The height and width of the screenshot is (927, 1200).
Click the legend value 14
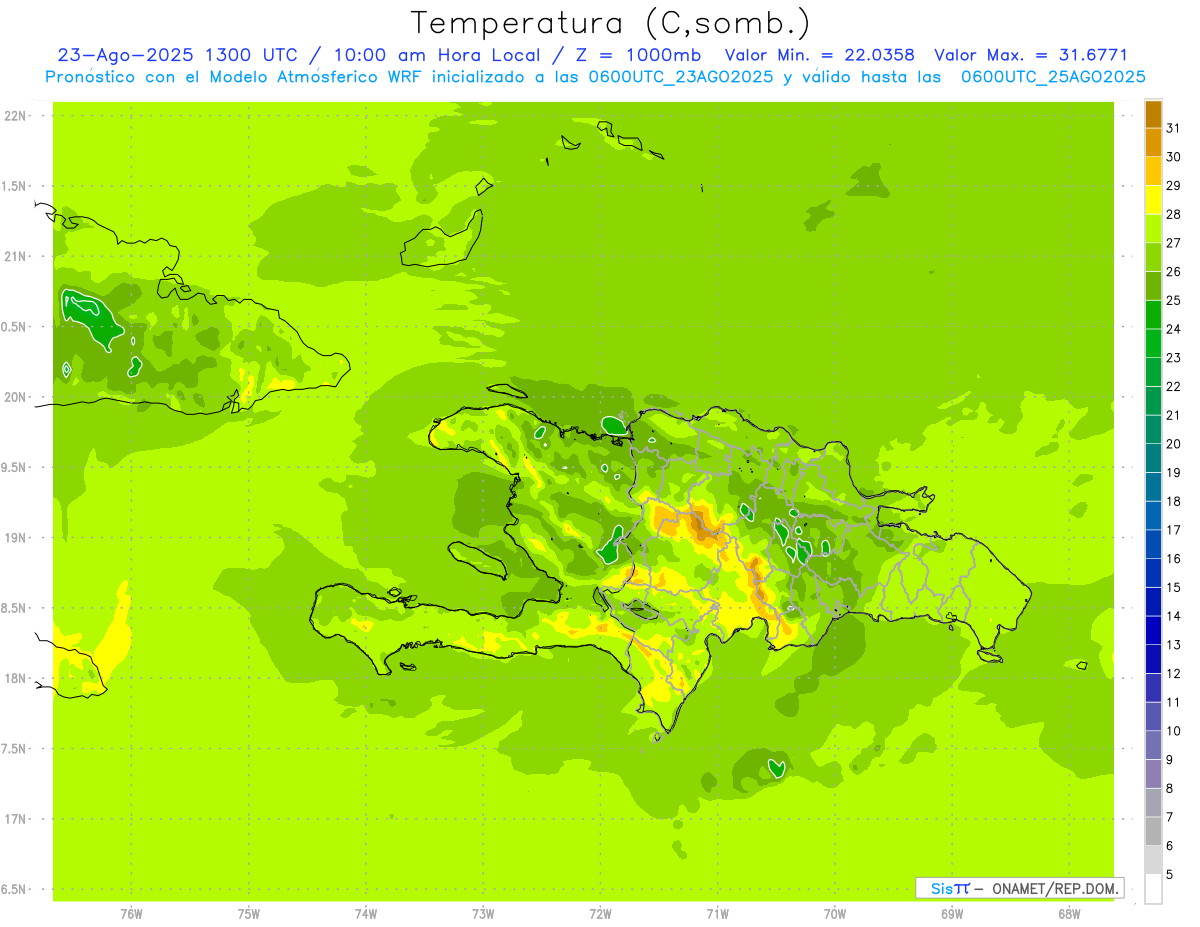[1174, 616]
